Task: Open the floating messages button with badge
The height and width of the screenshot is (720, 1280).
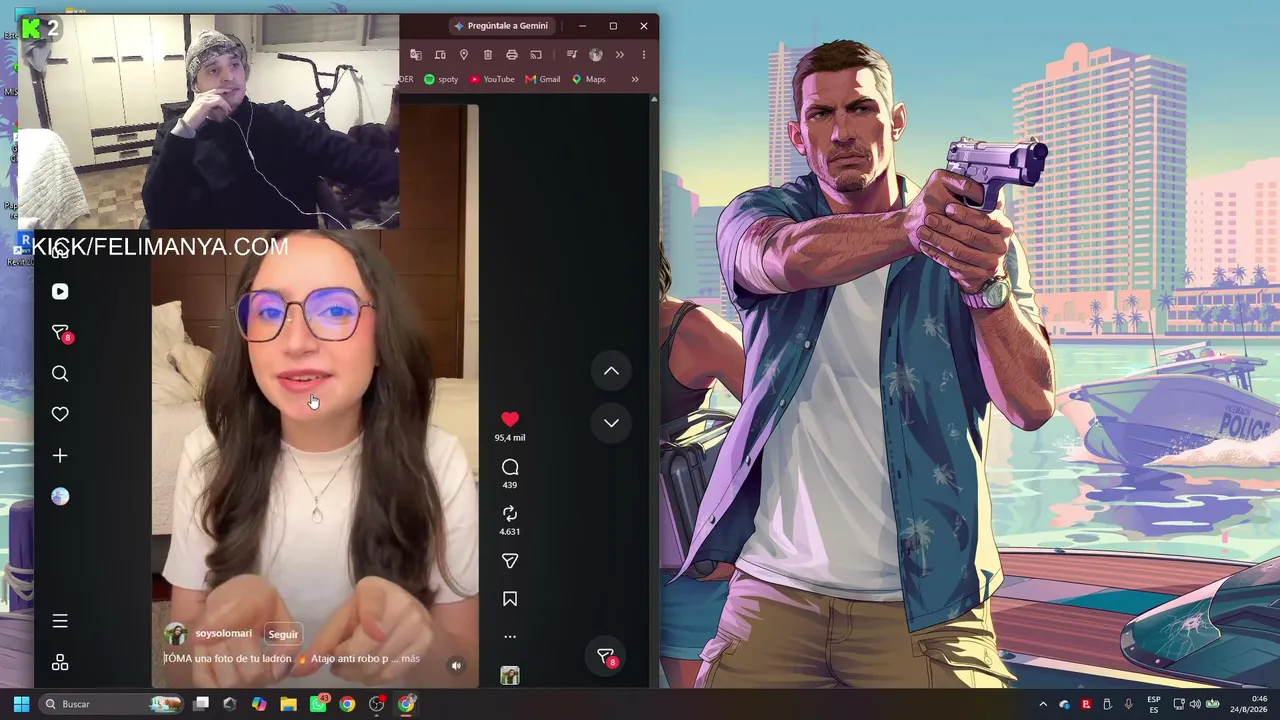Action: tap(606, 657)
